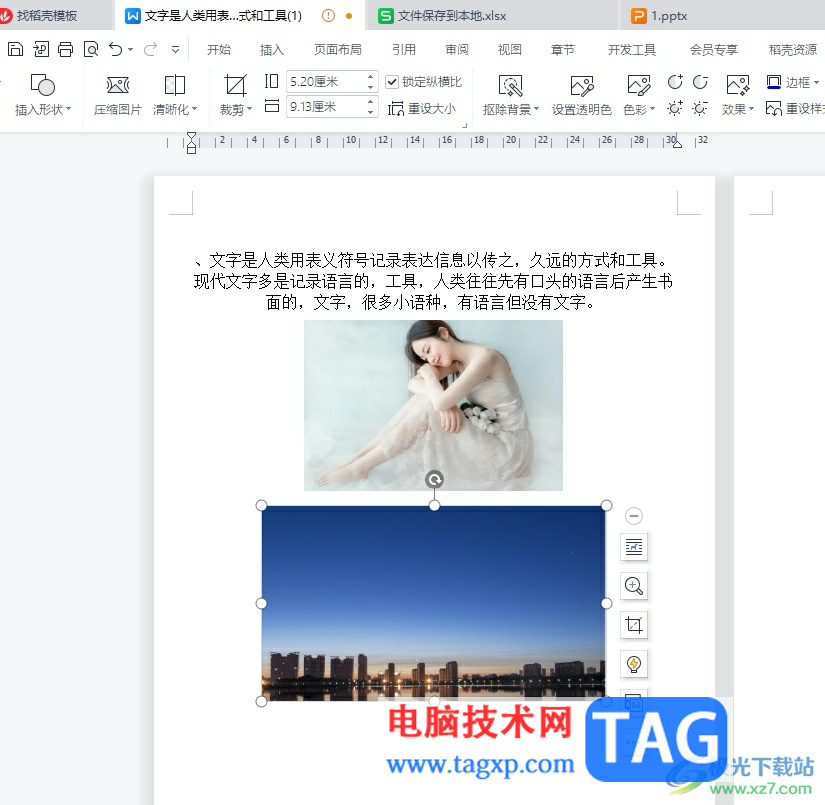Click the zoom-in magnifier floating icon
This screenshot has height=805, width=825.
[634, 586]
